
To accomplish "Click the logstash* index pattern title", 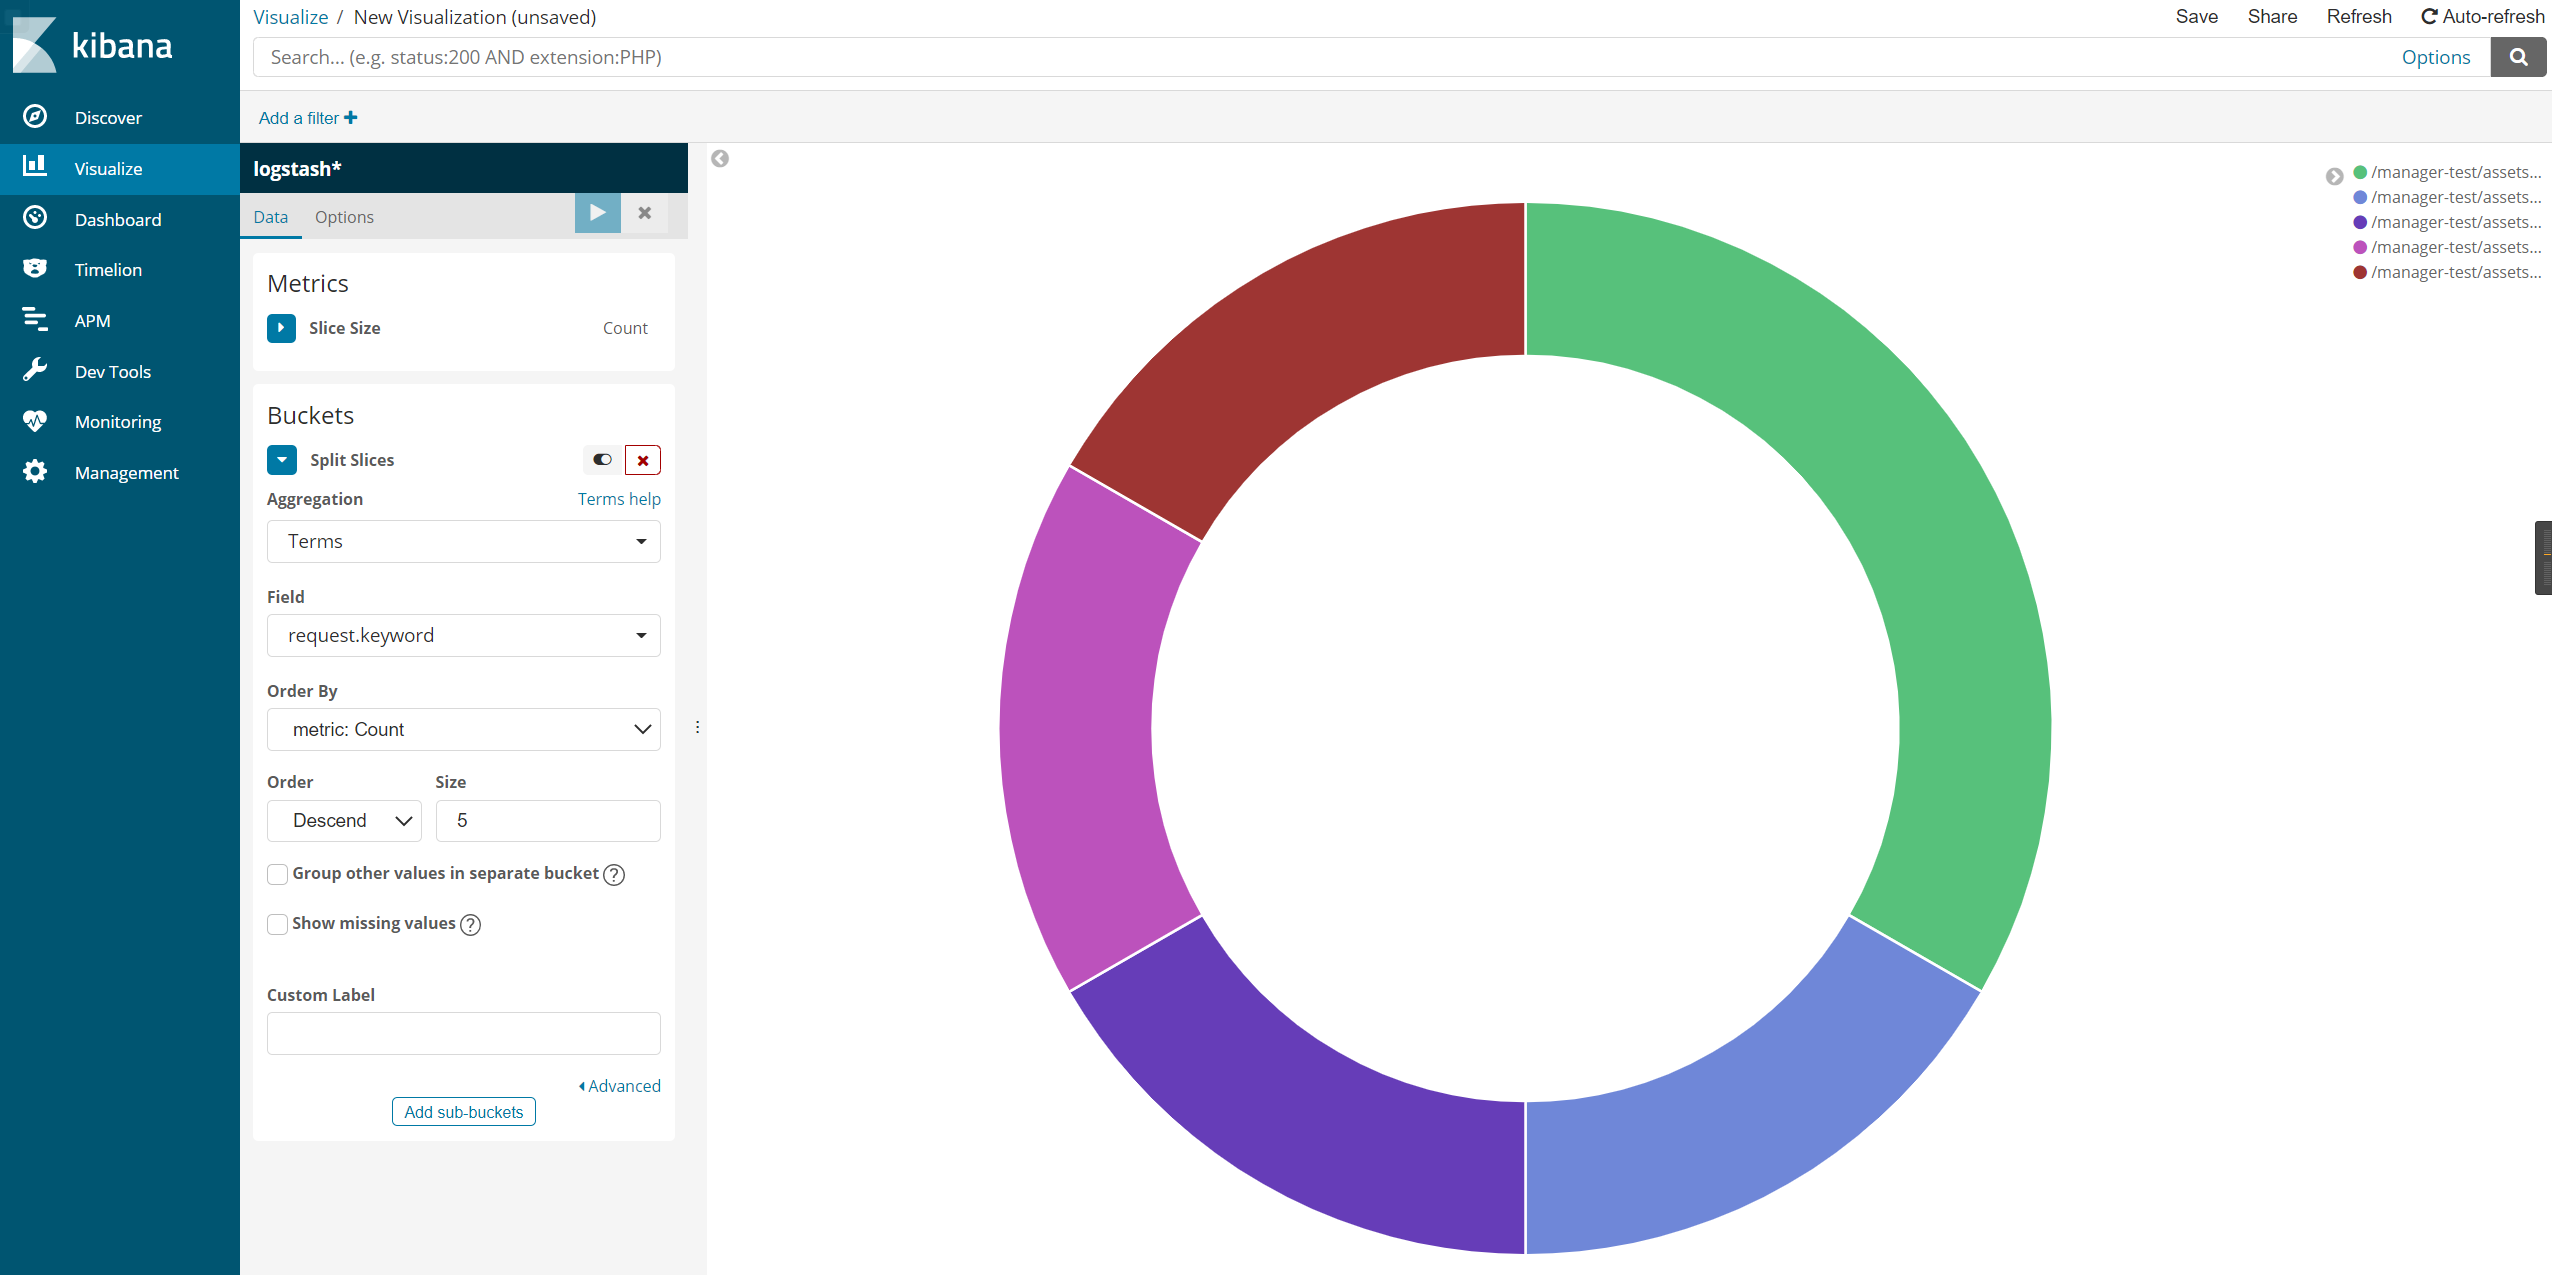I will point(297,169).
